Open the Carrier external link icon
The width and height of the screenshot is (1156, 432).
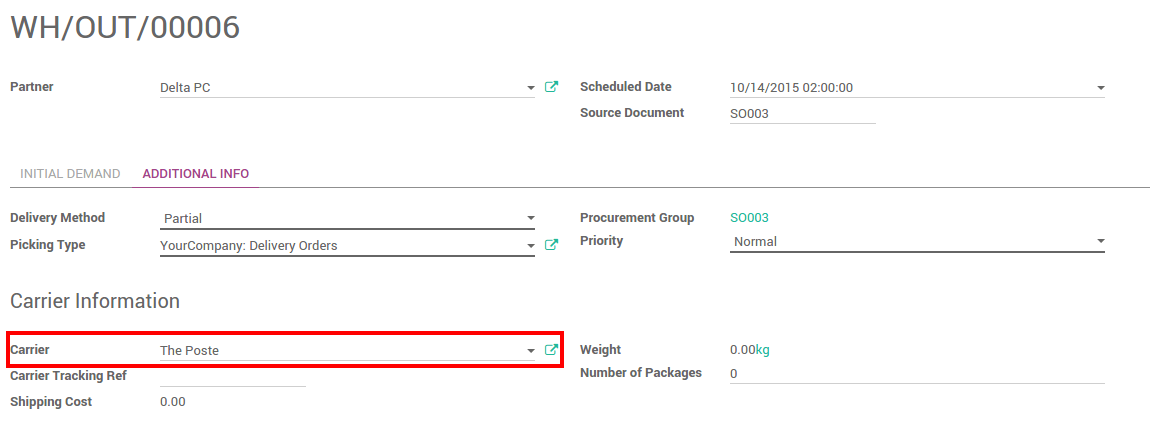point(551,350)
